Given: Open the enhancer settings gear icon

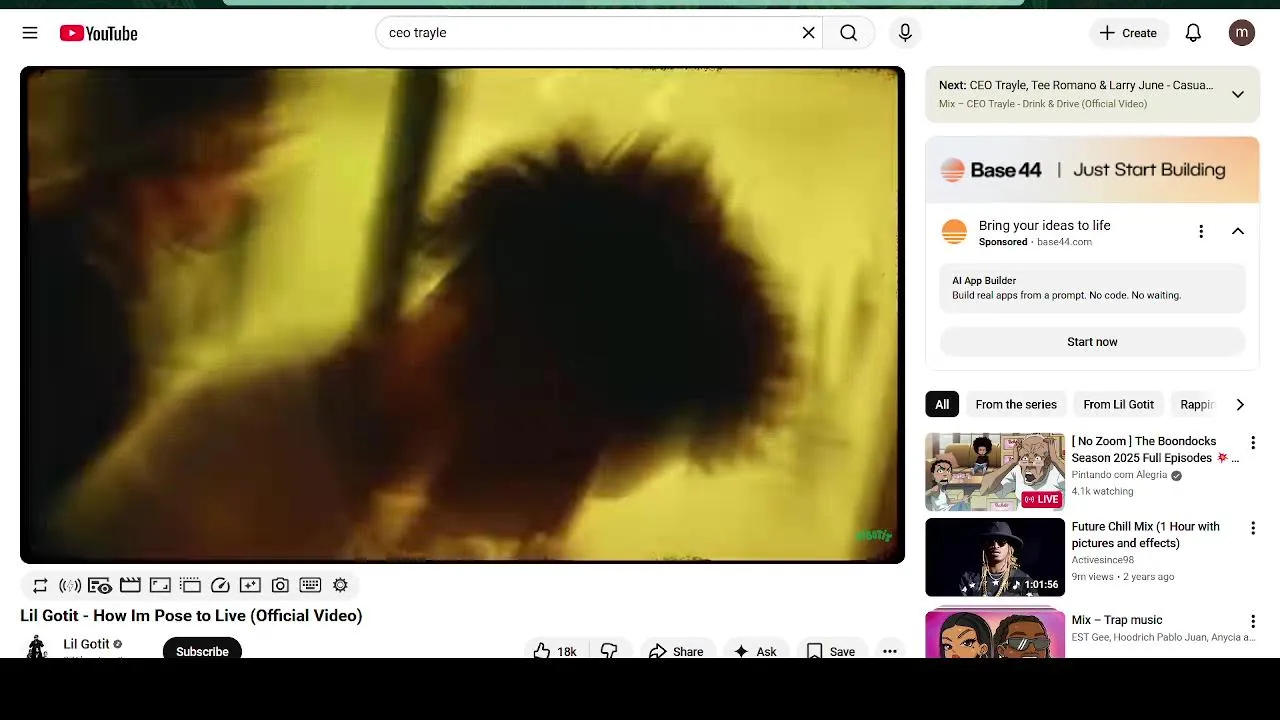Looking at the screenshot, I should (340, 585).
